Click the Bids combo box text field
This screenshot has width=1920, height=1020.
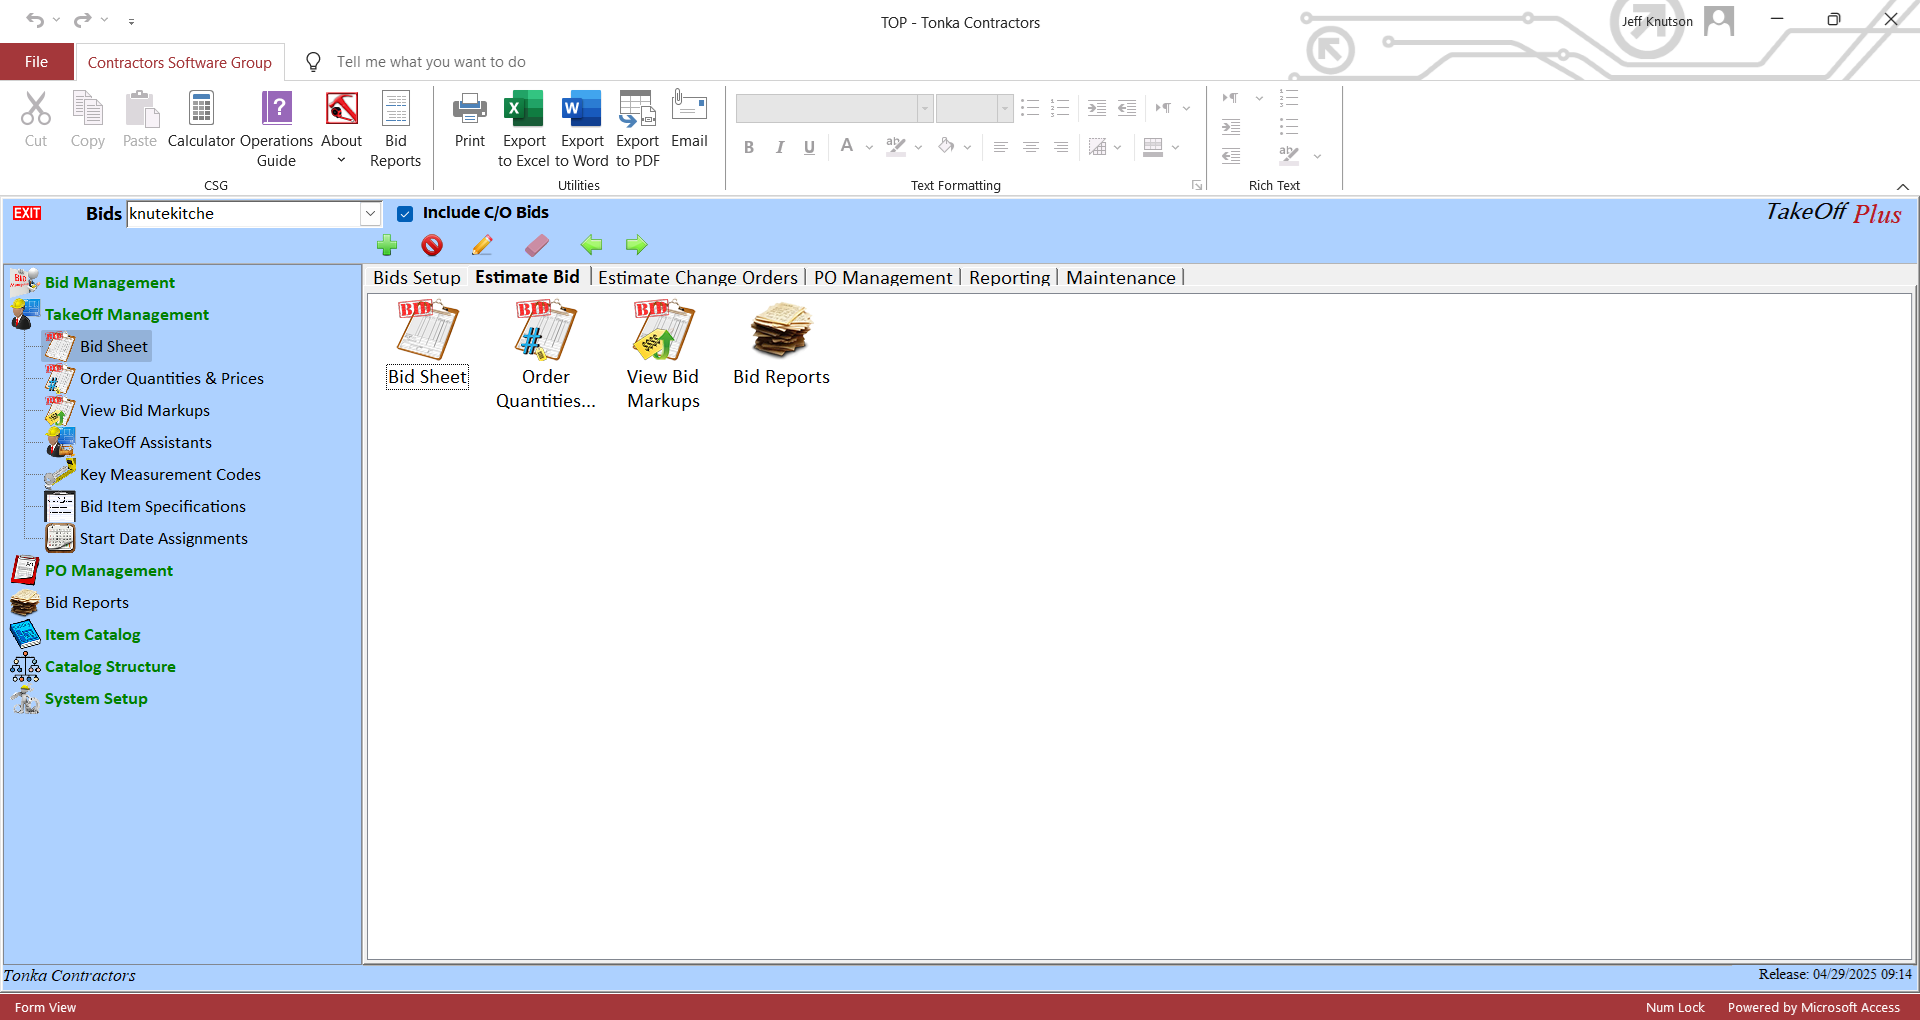click(244, 213)
